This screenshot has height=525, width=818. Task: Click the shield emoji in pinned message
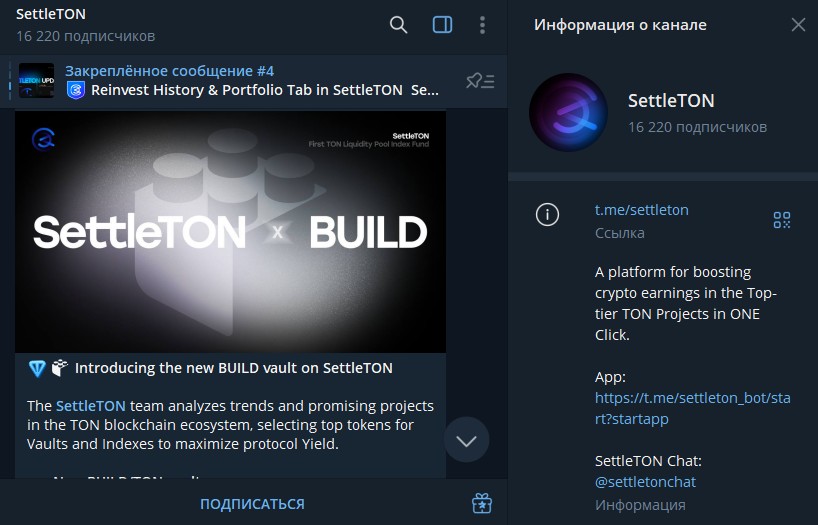pyautogui.click(x=76, y=90)
